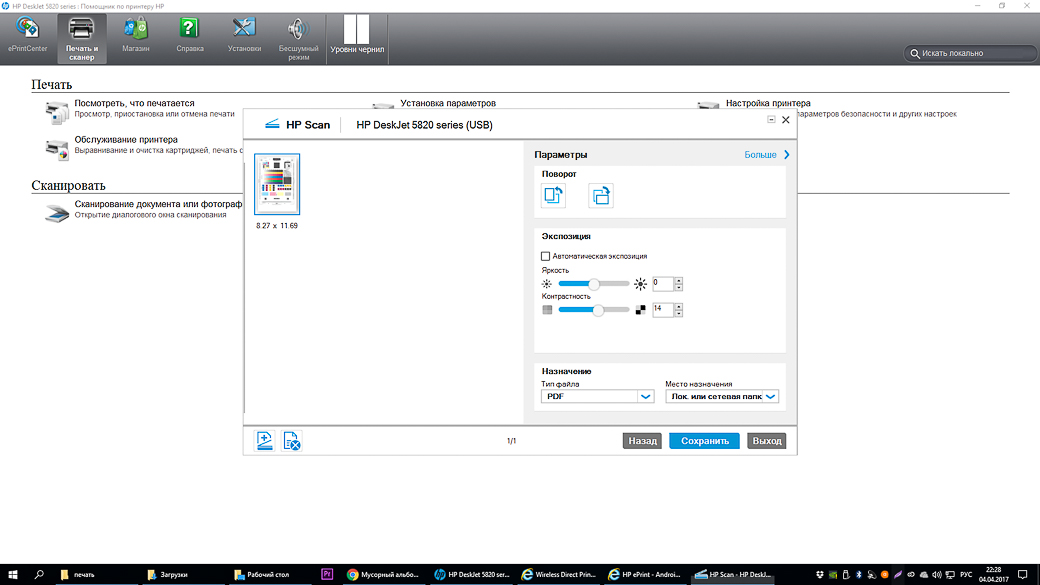Rotate scan left with the rotate icon
The width and height of the screenshot is (1040, 585).
553,196
